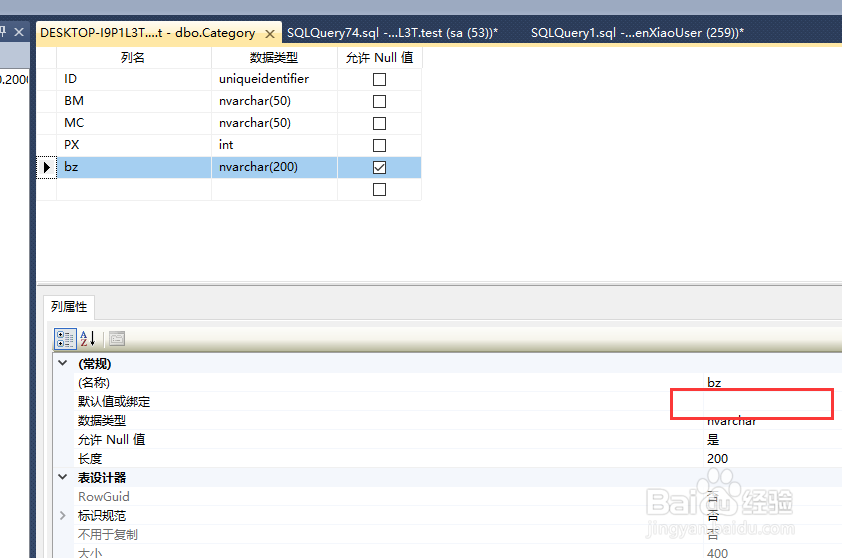The height and width of the screenshot is (558, 842).
Task: Click the int data type cell for PX
Action: pyautogui.click(x=274, y=145)
